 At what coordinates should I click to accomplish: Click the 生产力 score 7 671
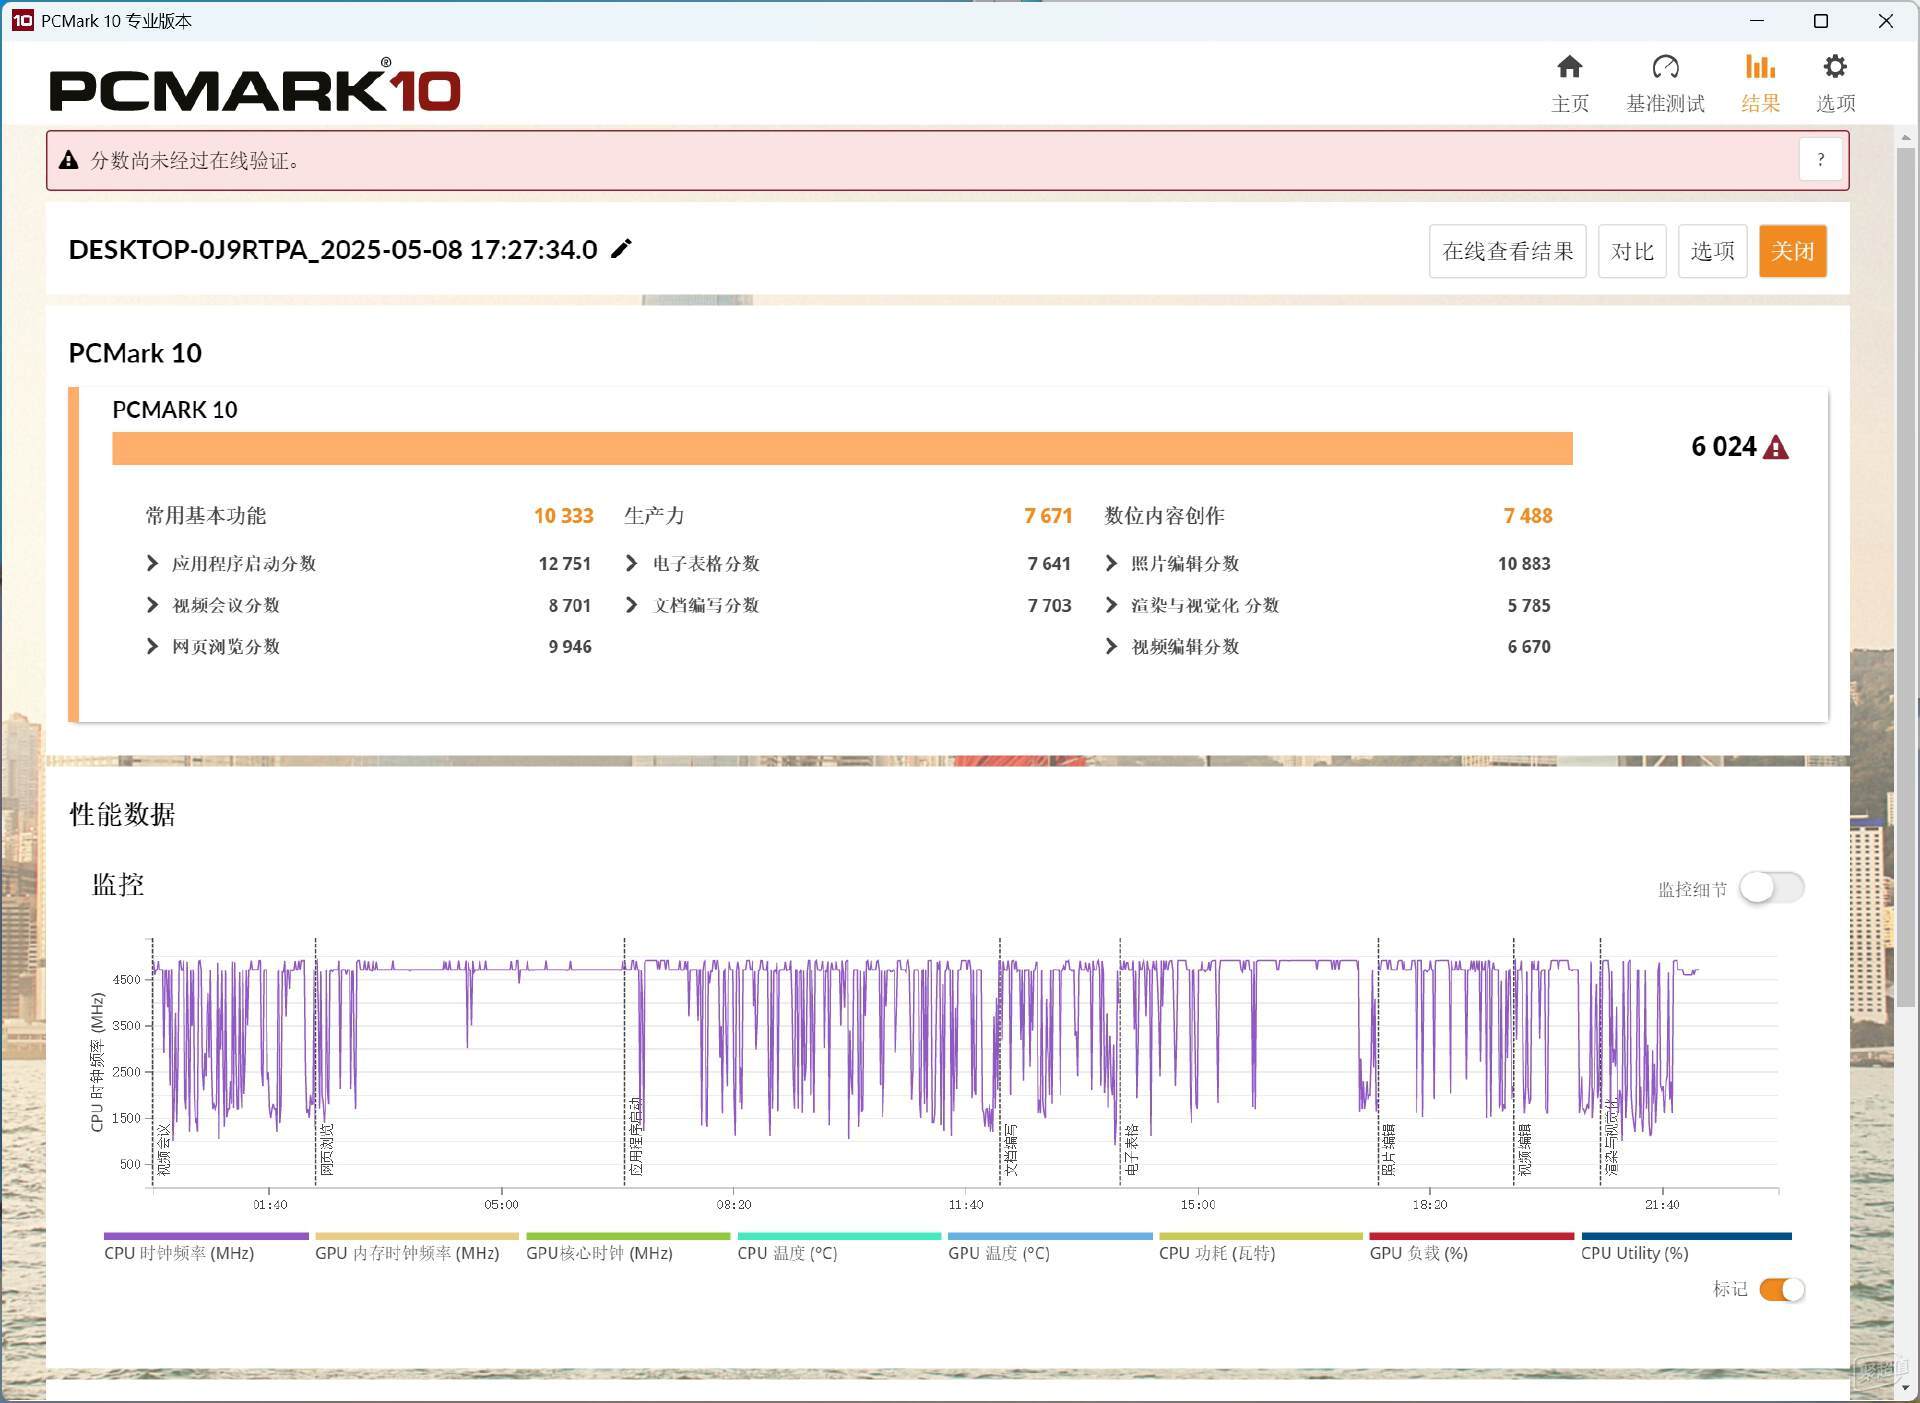click(x=1048, y=516)
